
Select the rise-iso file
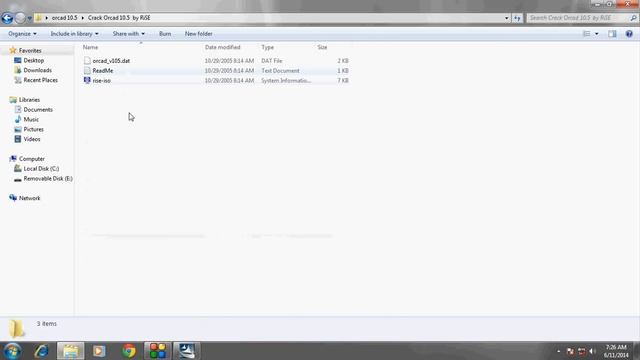click(101, 80)
